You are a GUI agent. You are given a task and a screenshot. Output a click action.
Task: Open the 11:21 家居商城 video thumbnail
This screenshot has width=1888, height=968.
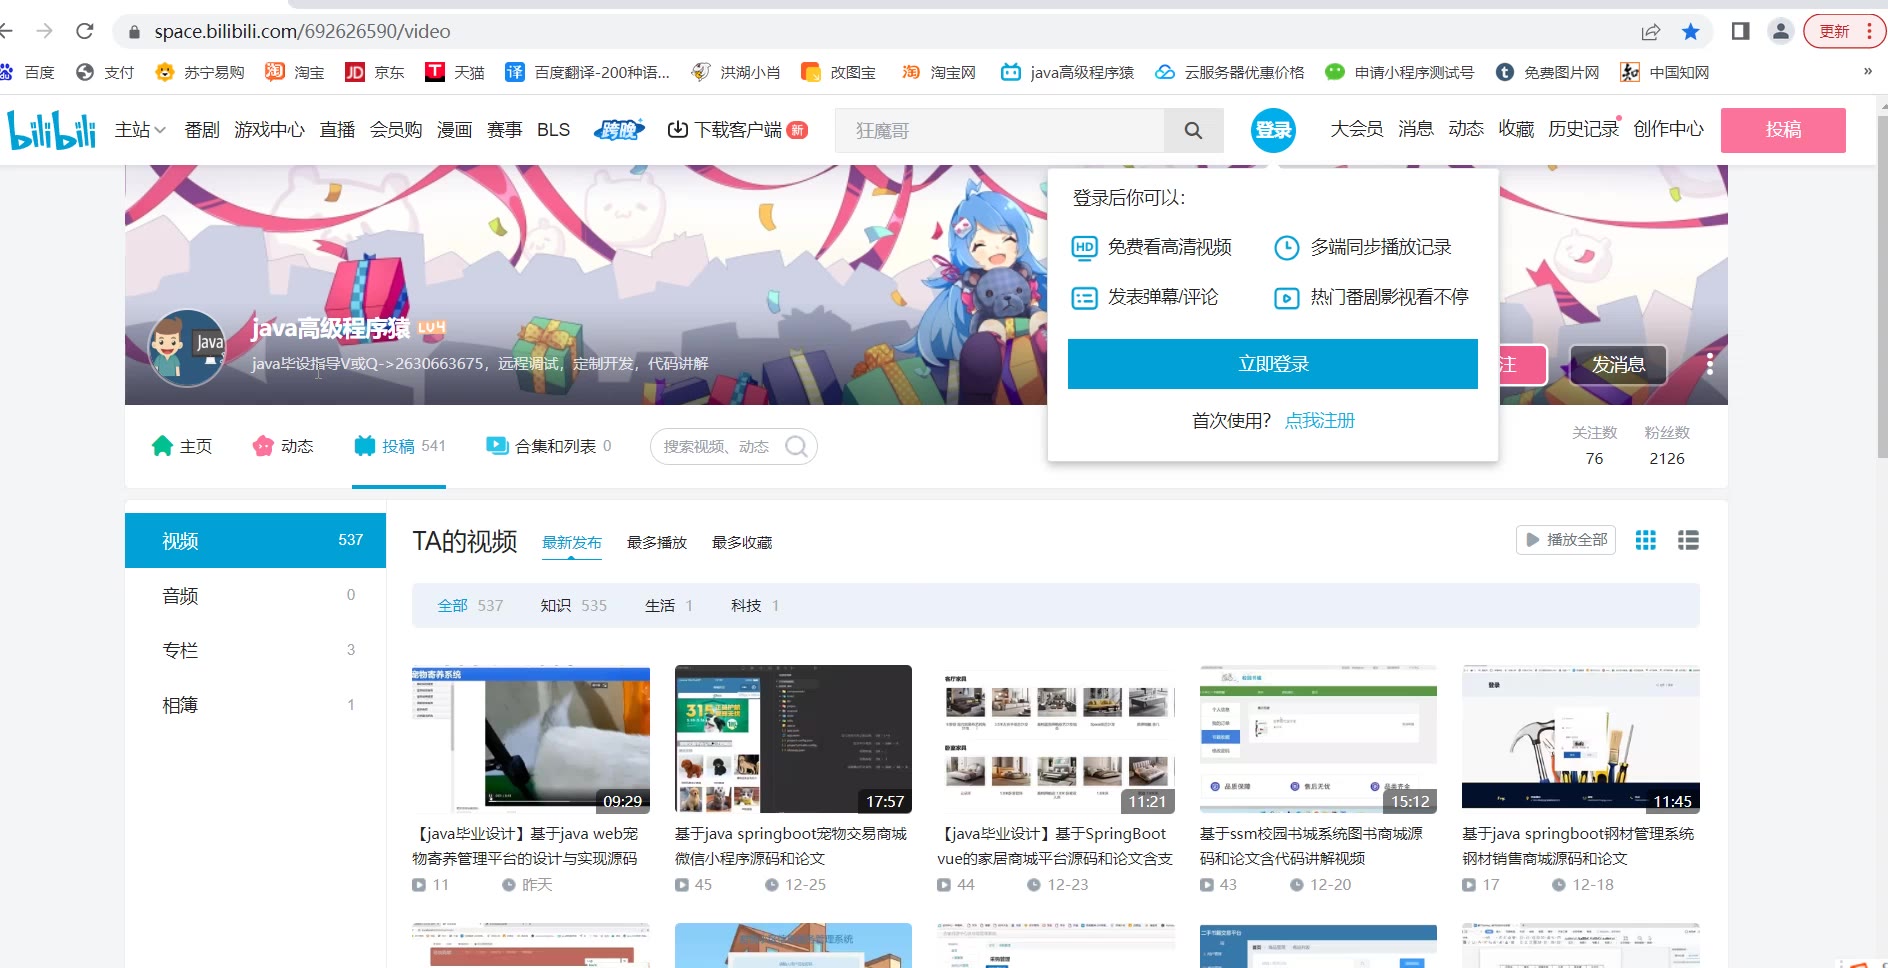[1056, 739]
